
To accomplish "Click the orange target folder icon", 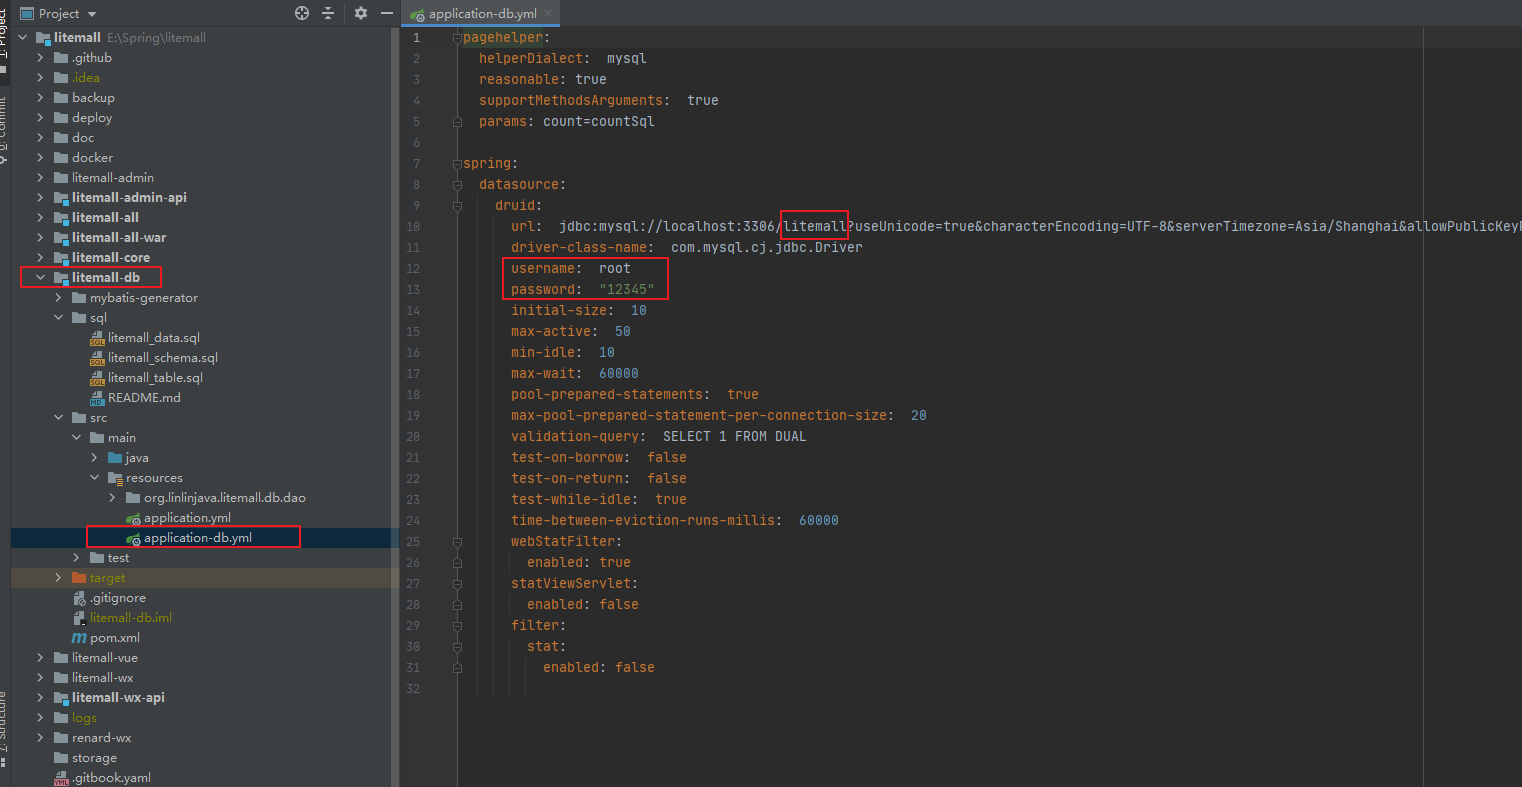I will pos(79,578).
